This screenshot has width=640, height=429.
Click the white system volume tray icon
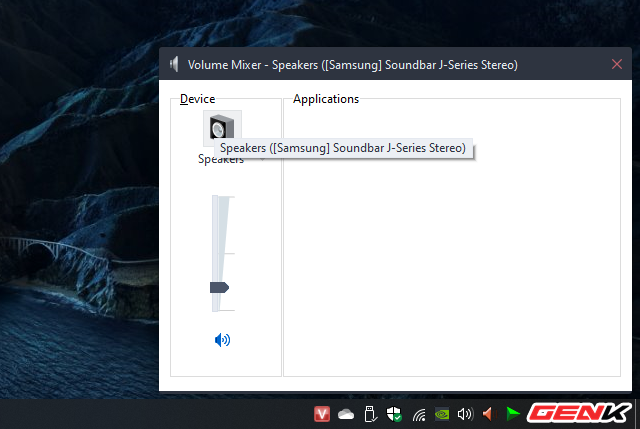pos(465,414)
